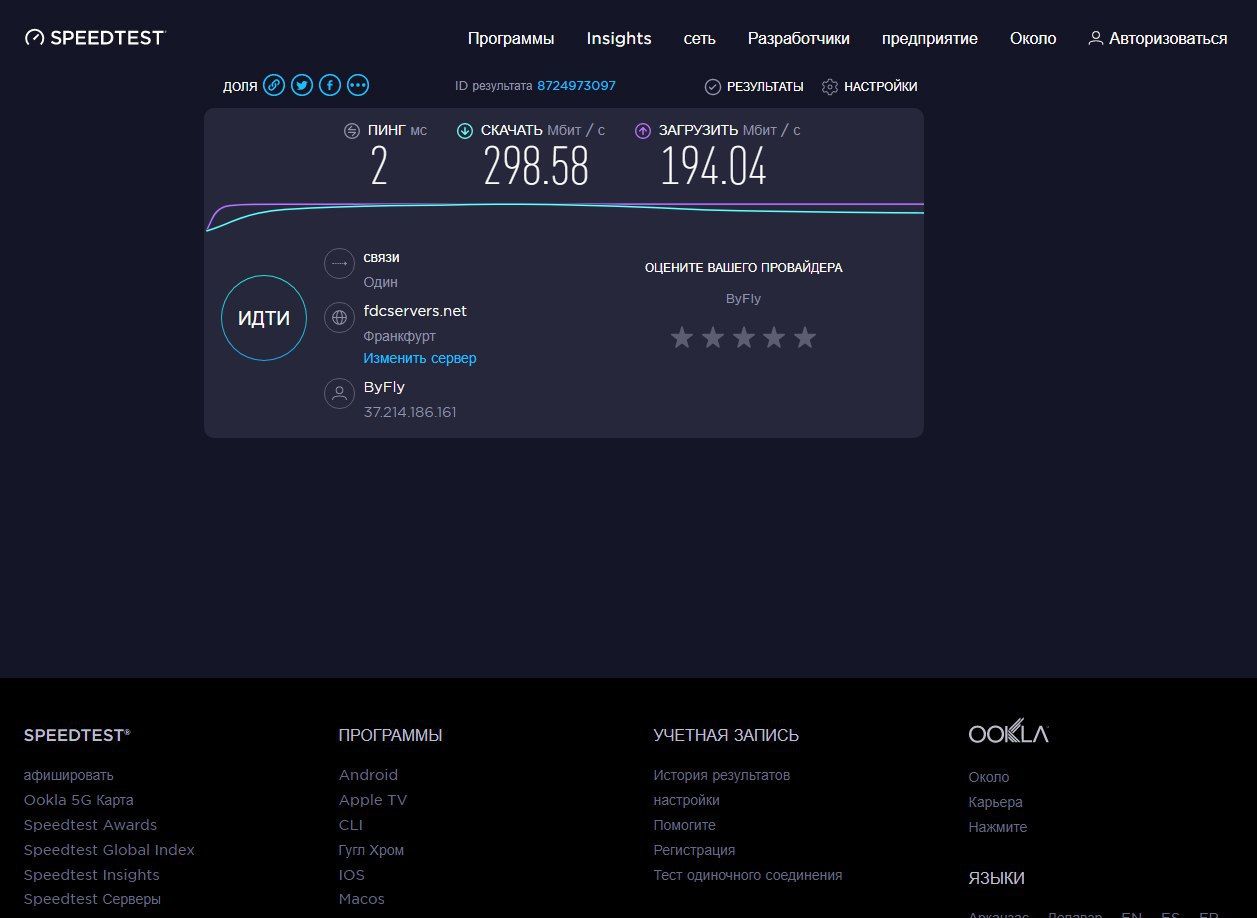Start the test with the ИДТИ button

tap(264, 318)
